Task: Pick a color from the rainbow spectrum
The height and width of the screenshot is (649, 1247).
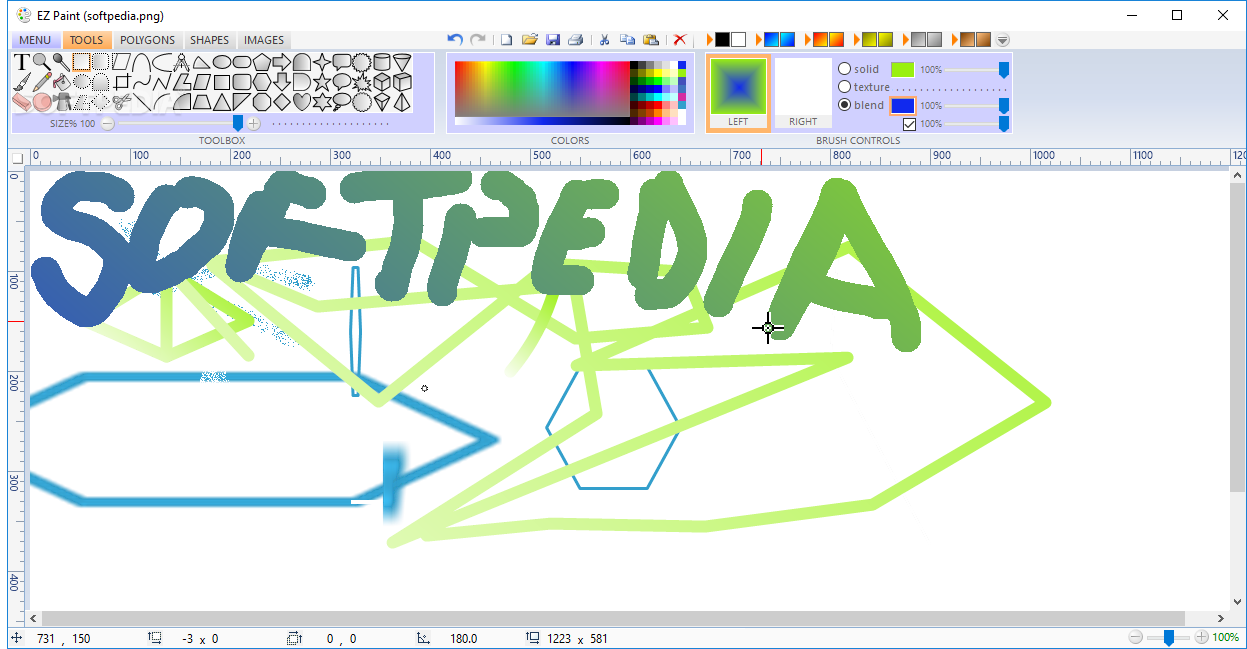Action: [542, 89]
